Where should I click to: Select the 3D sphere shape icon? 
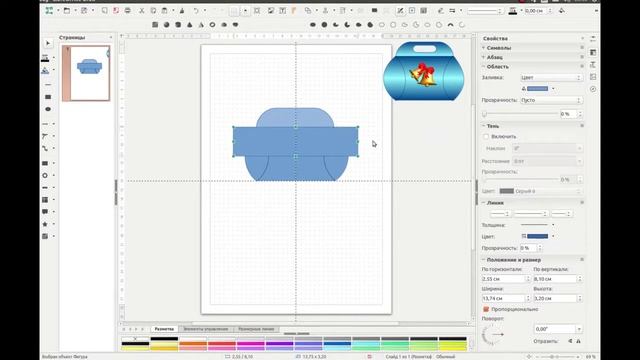(x=167, y=25)
